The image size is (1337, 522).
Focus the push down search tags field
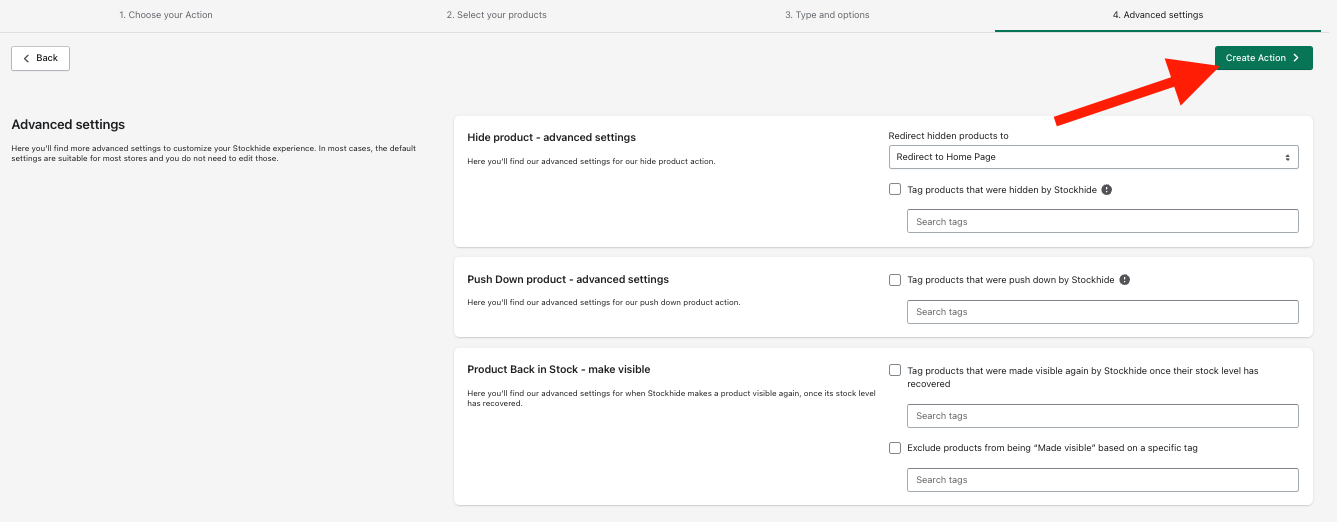coord(1102,312)
